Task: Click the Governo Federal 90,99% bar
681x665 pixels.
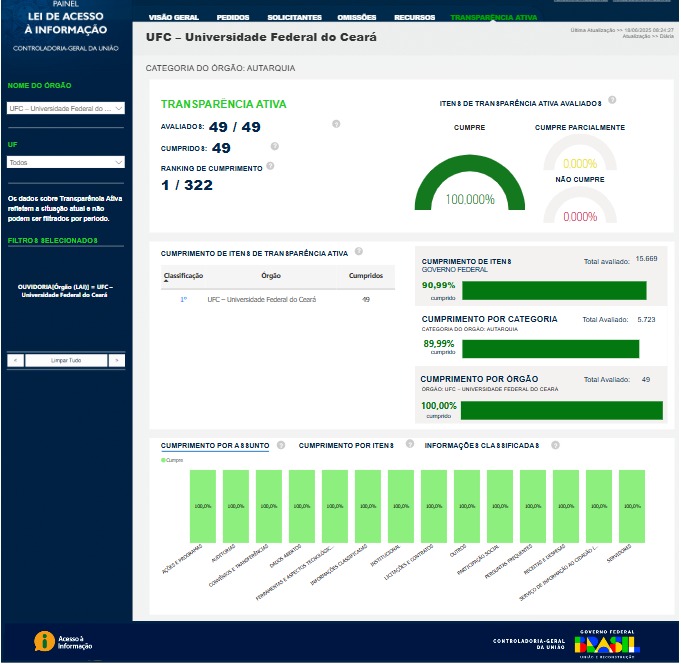Action: 554,291
